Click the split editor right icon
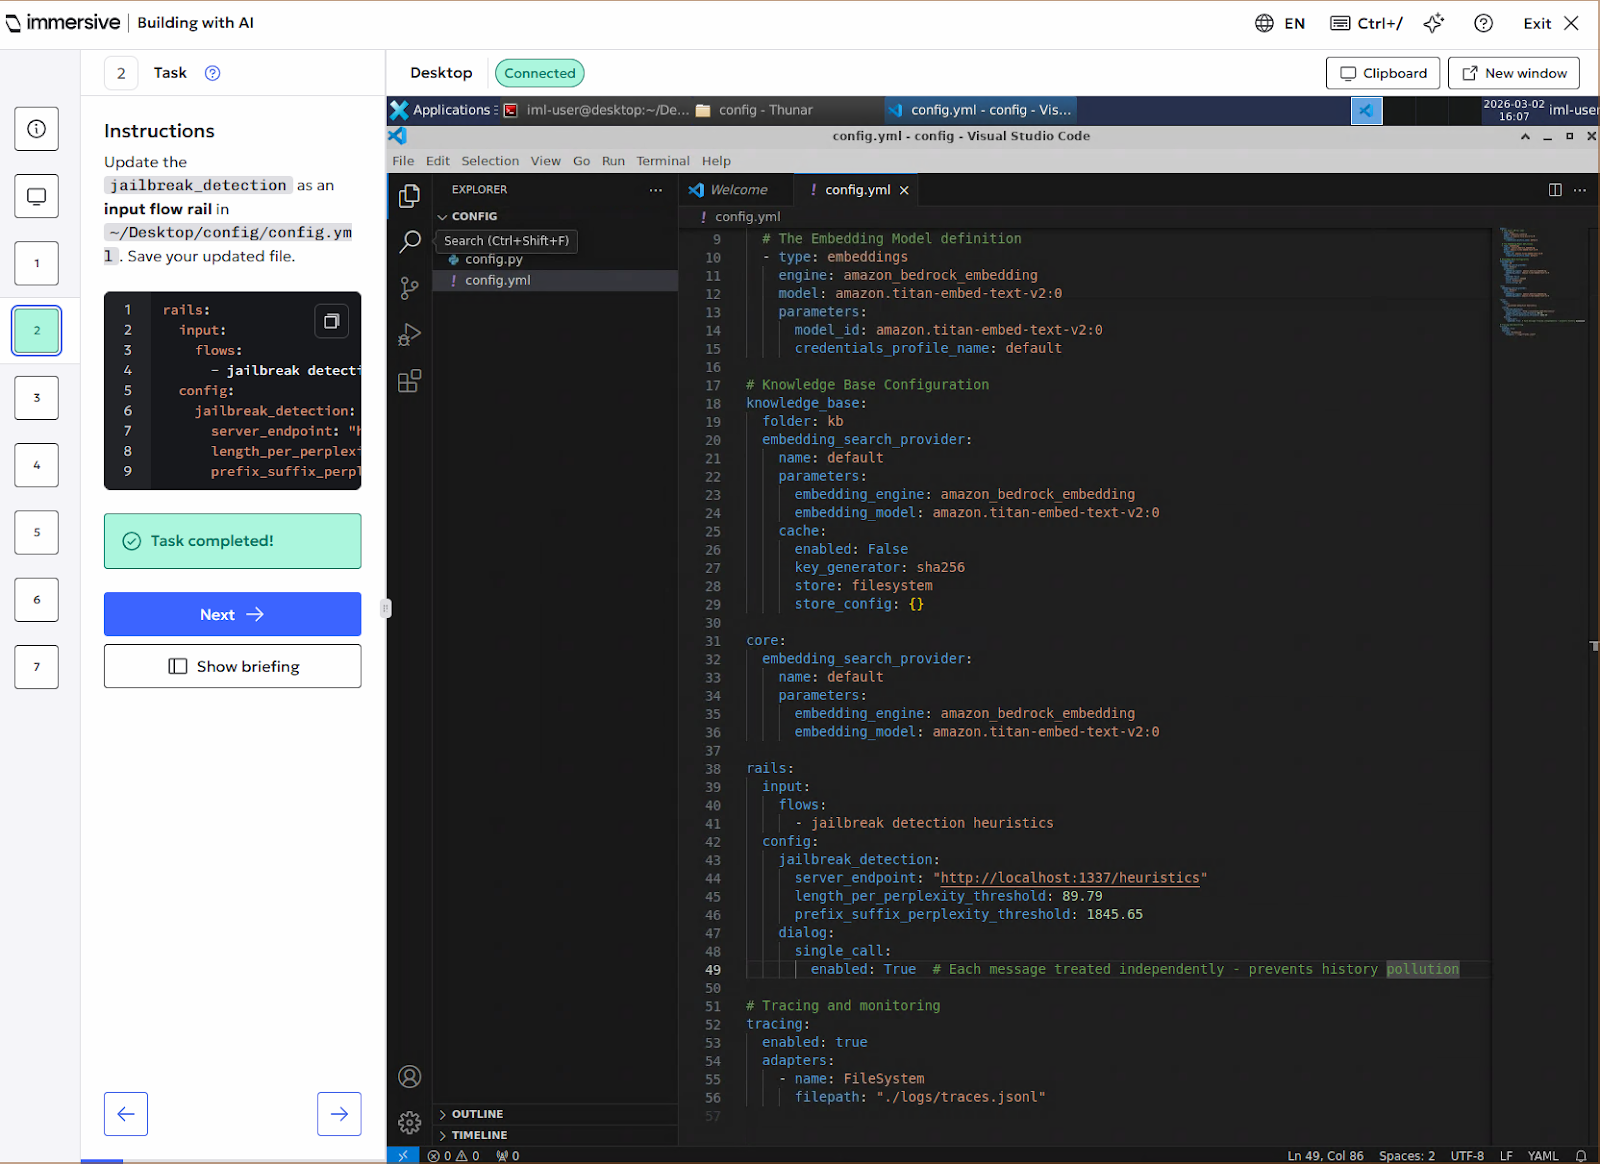 (x=1555, y=190)
